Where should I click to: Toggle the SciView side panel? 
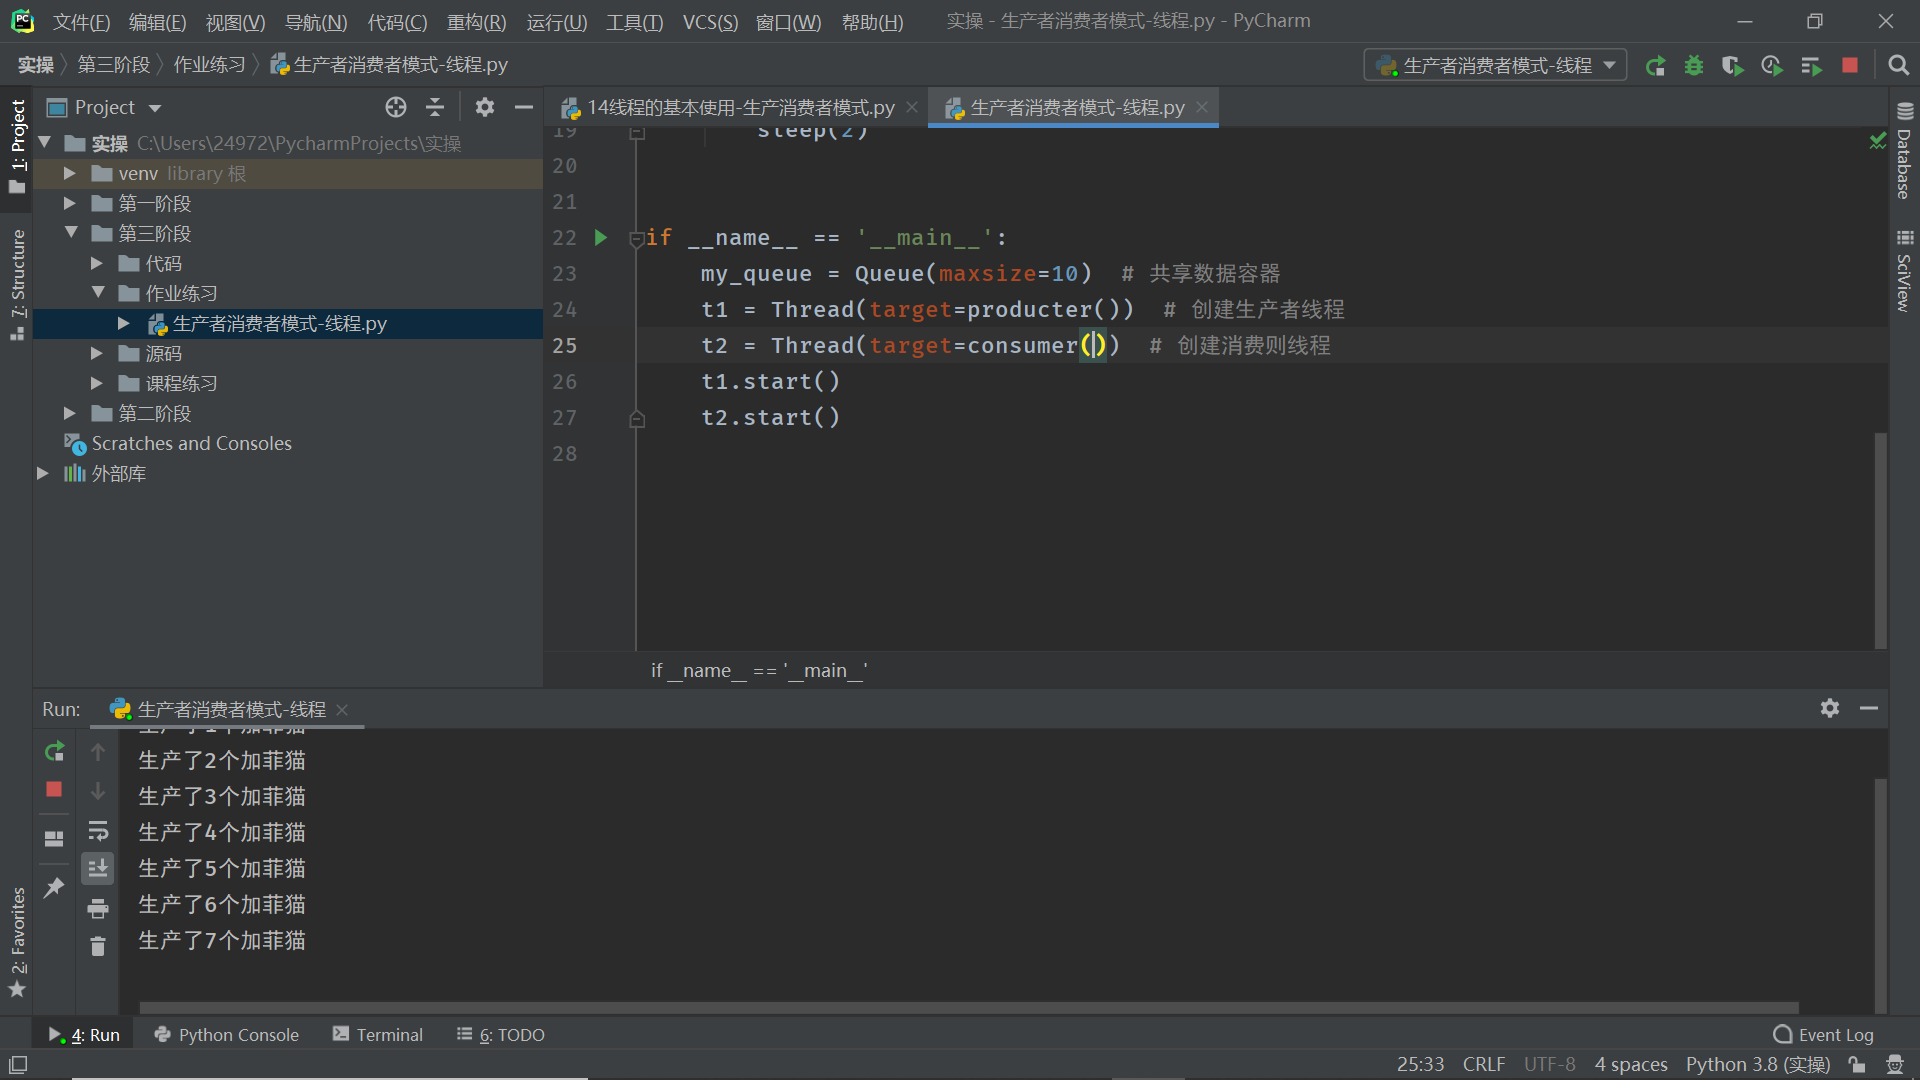pos(1904,272)
